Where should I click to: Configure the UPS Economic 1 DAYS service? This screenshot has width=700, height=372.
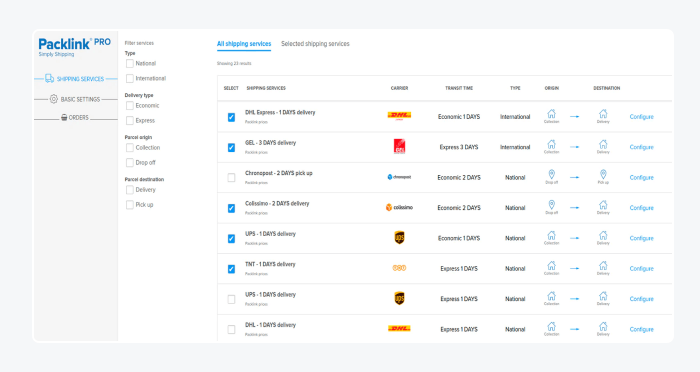tap(642, 238)
